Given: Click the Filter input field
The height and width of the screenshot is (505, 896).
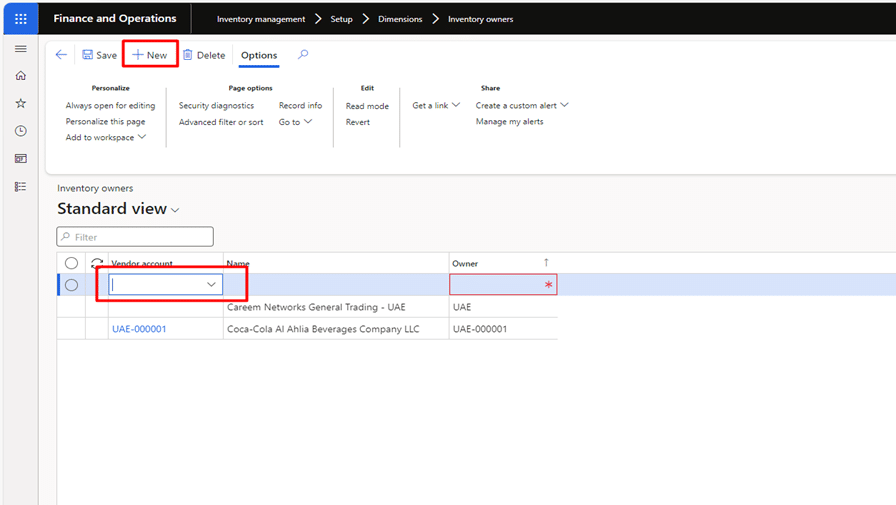Looking at the screenshot, I should (135, 237).
